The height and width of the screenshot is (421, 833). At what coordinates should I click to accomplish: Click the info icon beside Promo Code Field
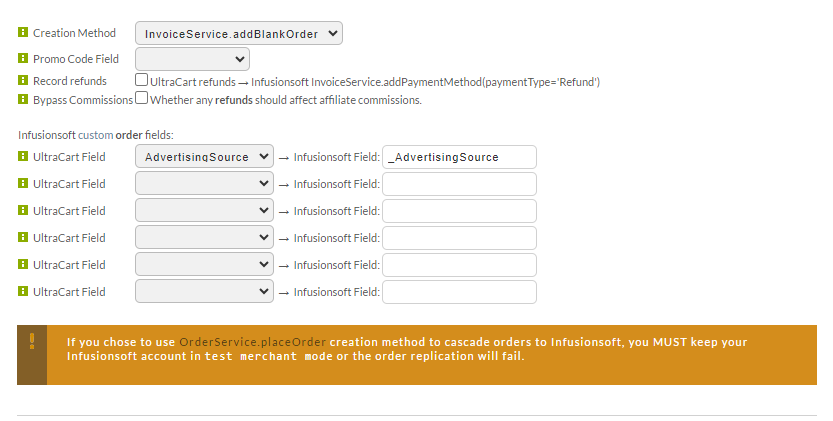tap(23, 58)
